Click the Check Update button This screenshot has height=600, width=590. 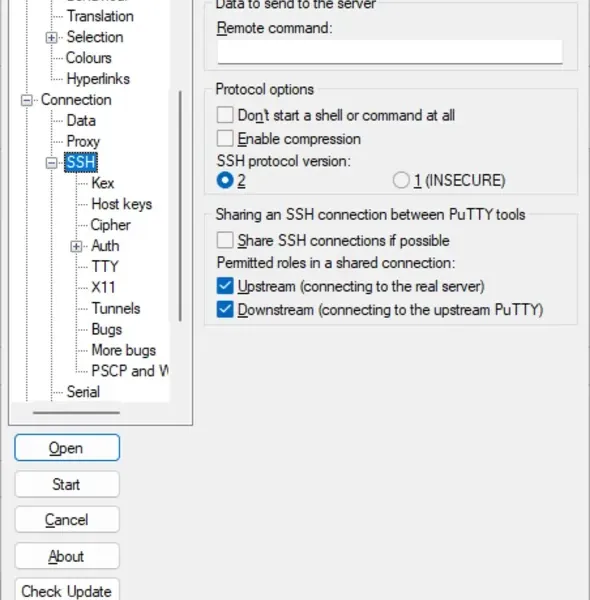click(x=67, y=590)
